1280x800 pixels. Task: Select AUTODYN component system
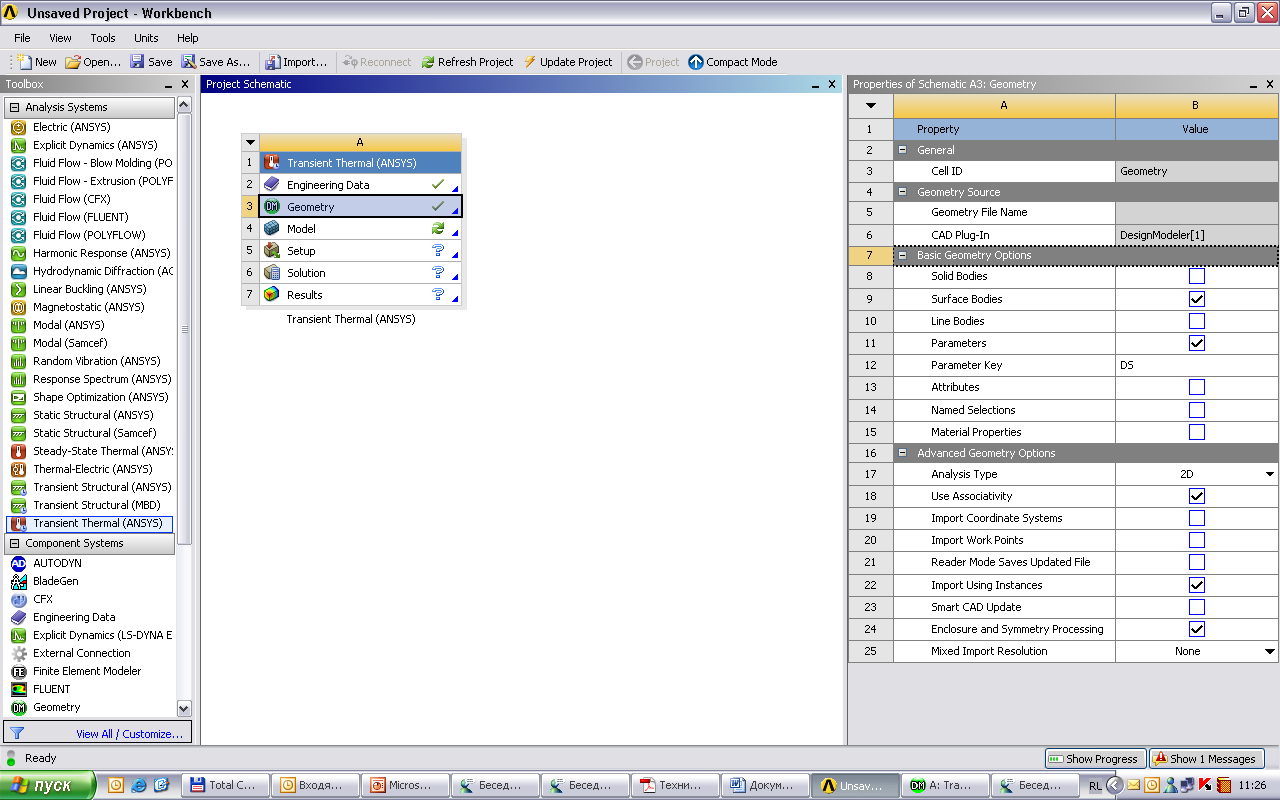coord(57,563)
